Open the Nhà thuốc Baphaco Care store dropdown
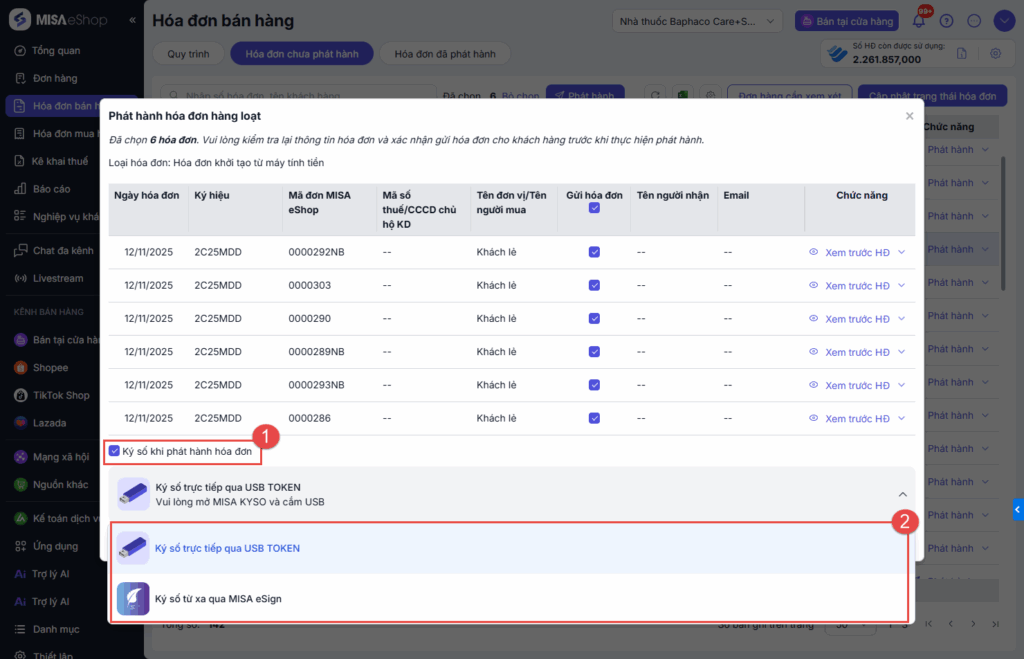The width and height of the screenshot is (1024, 659). click(x=698, y=21)
